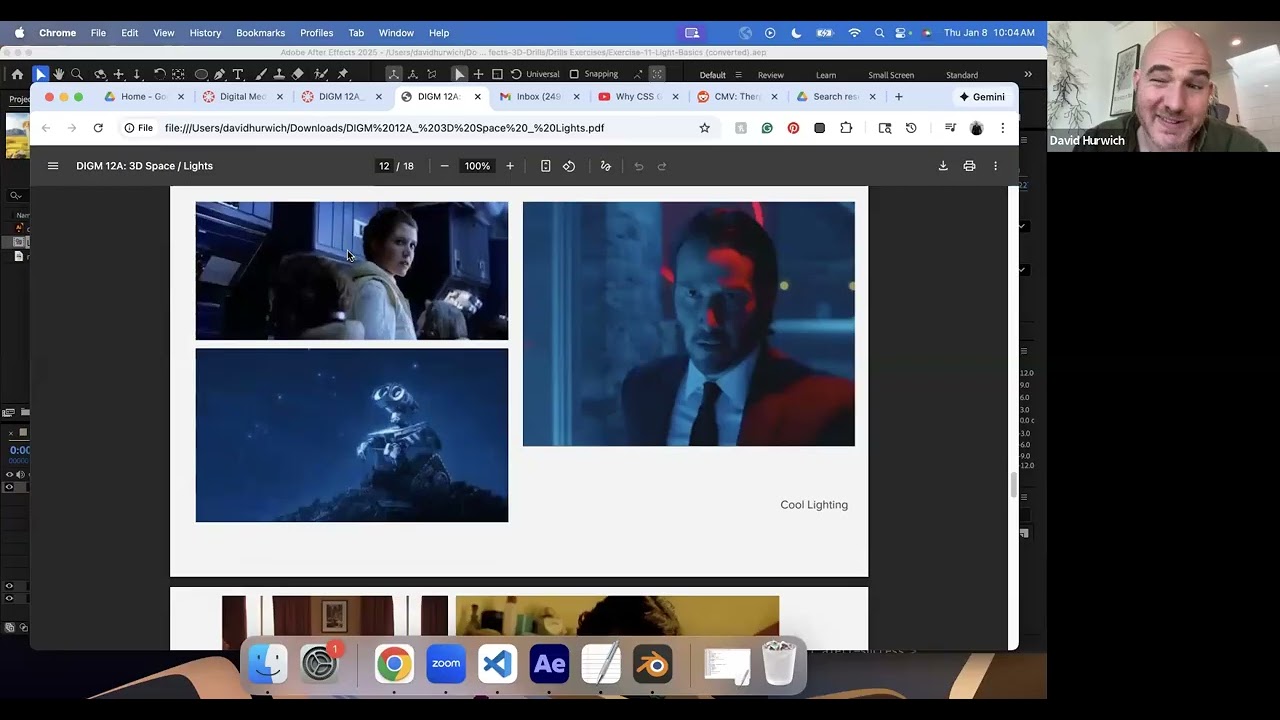Toggle the After Effects Snapping checkbox

point(574,74)
